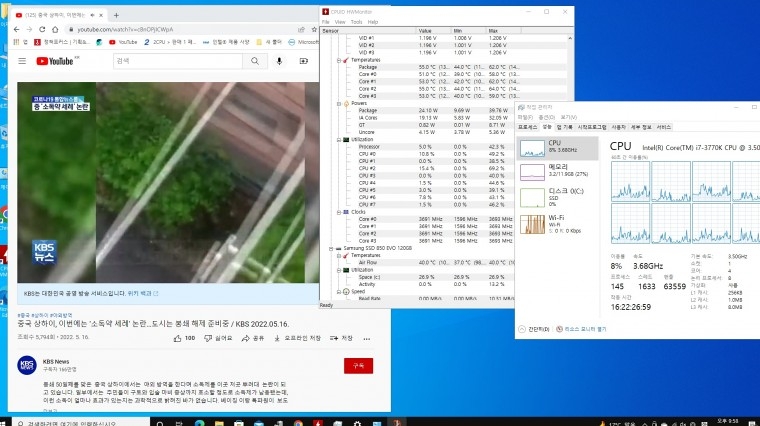Image resolution: width=760 pixels, height=426 pixels.
Task: Collapse the SSD Speed node
Action: [339, 292]
